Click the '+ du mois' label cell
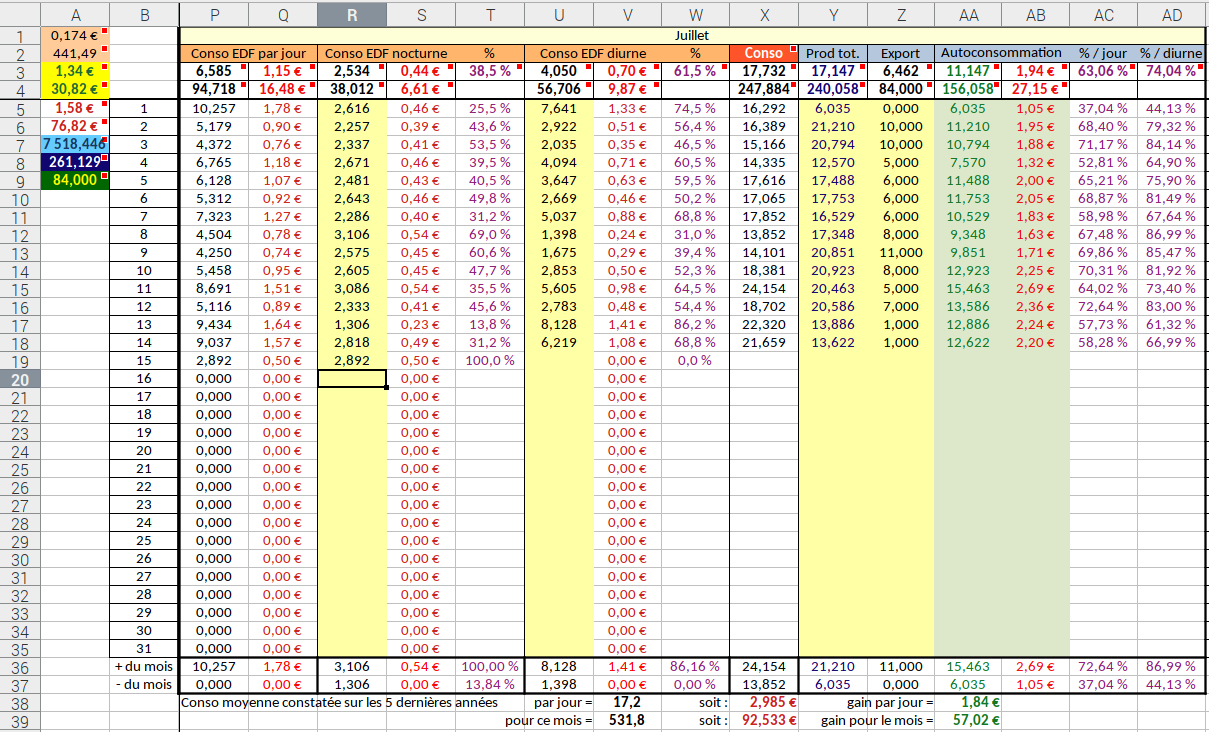This screenshot has width=1209, height=732. (x=144, y=667)
